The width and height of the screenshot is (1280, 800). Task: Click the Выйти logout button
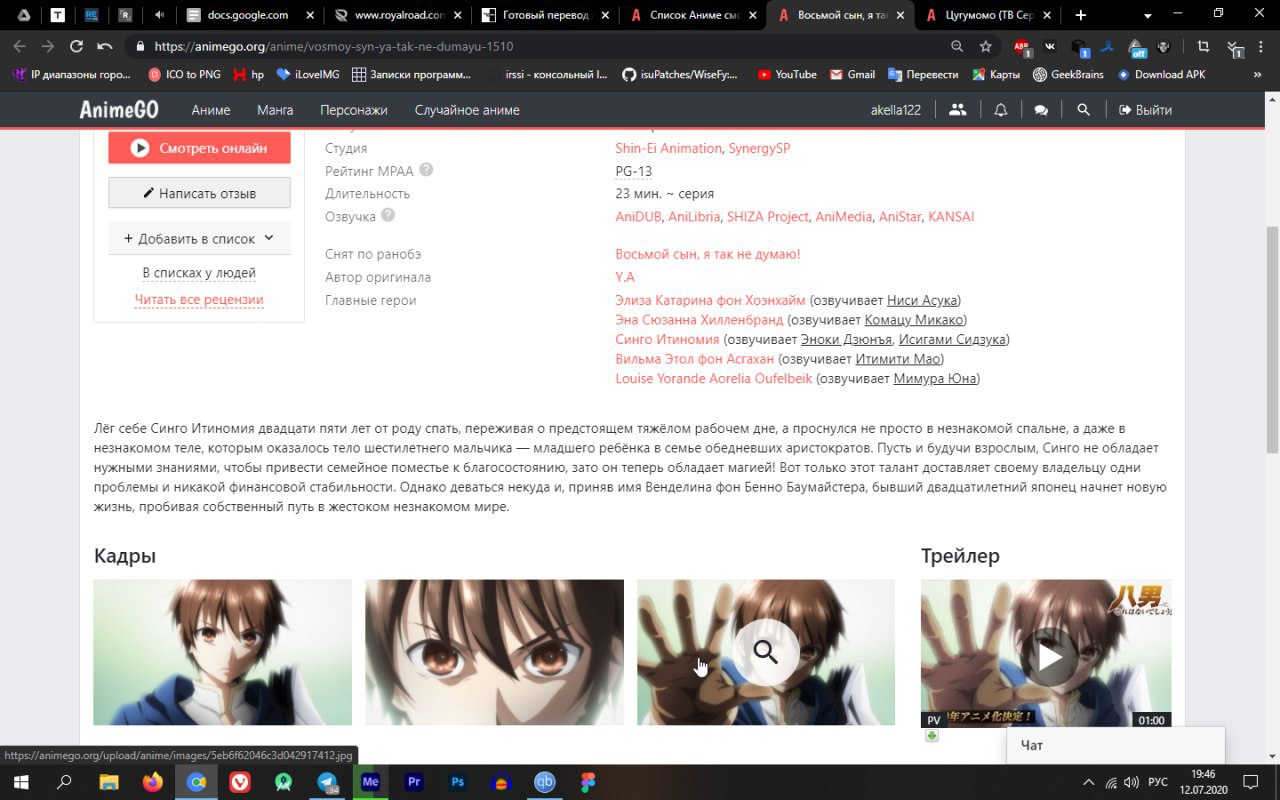1145,110
